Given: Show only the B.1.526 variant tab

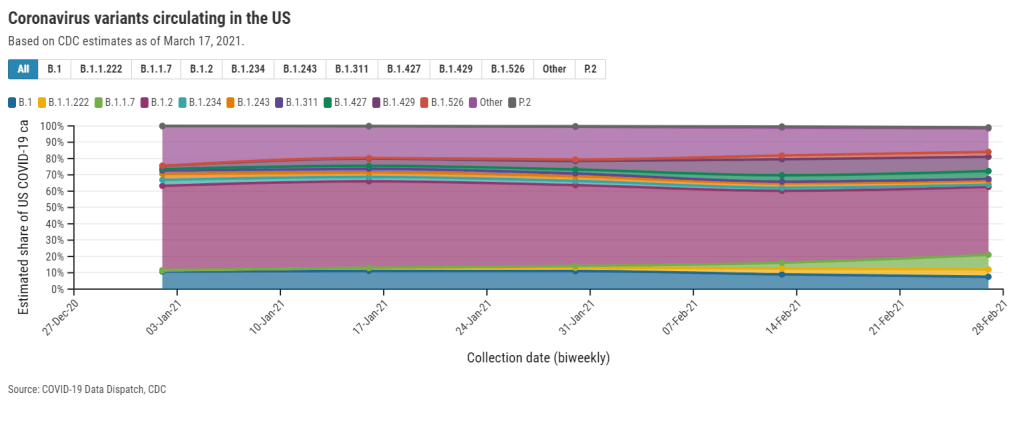Looking at the screenshot, I should click(508, 69).
